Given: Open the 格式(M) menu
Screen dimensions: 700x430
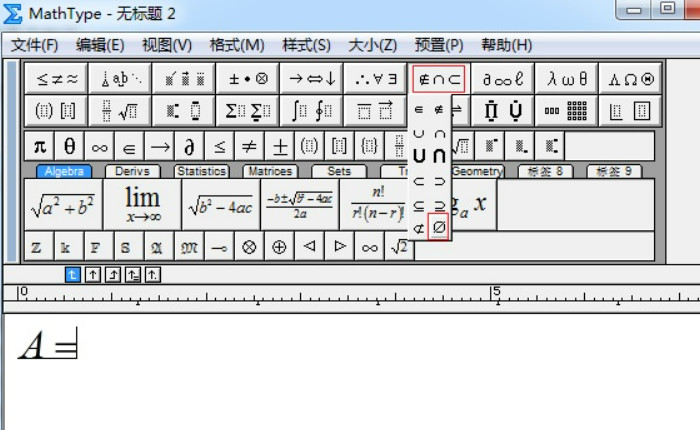Looking at the screenshot, I should [x=237, y=45].
